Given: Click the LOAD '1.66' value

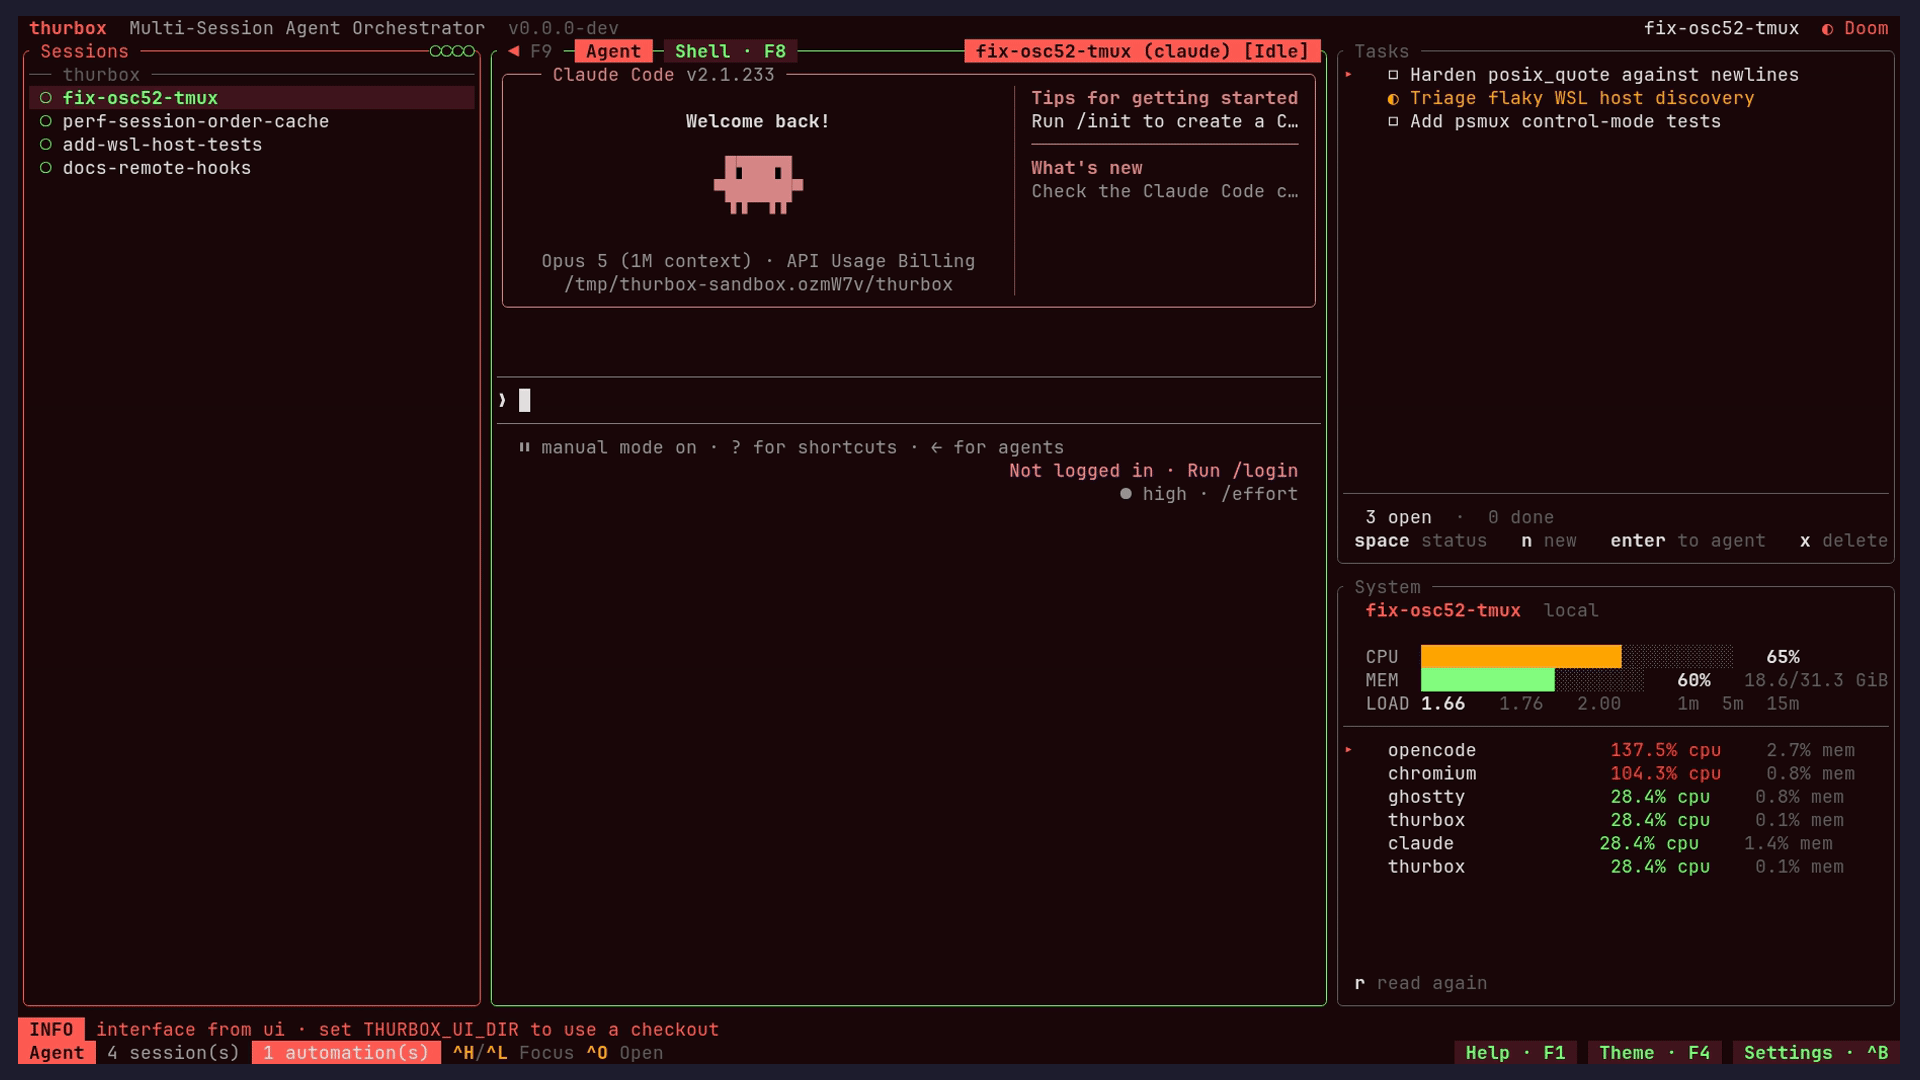Looking at the screenshot, I should (x=1443, y=704).
